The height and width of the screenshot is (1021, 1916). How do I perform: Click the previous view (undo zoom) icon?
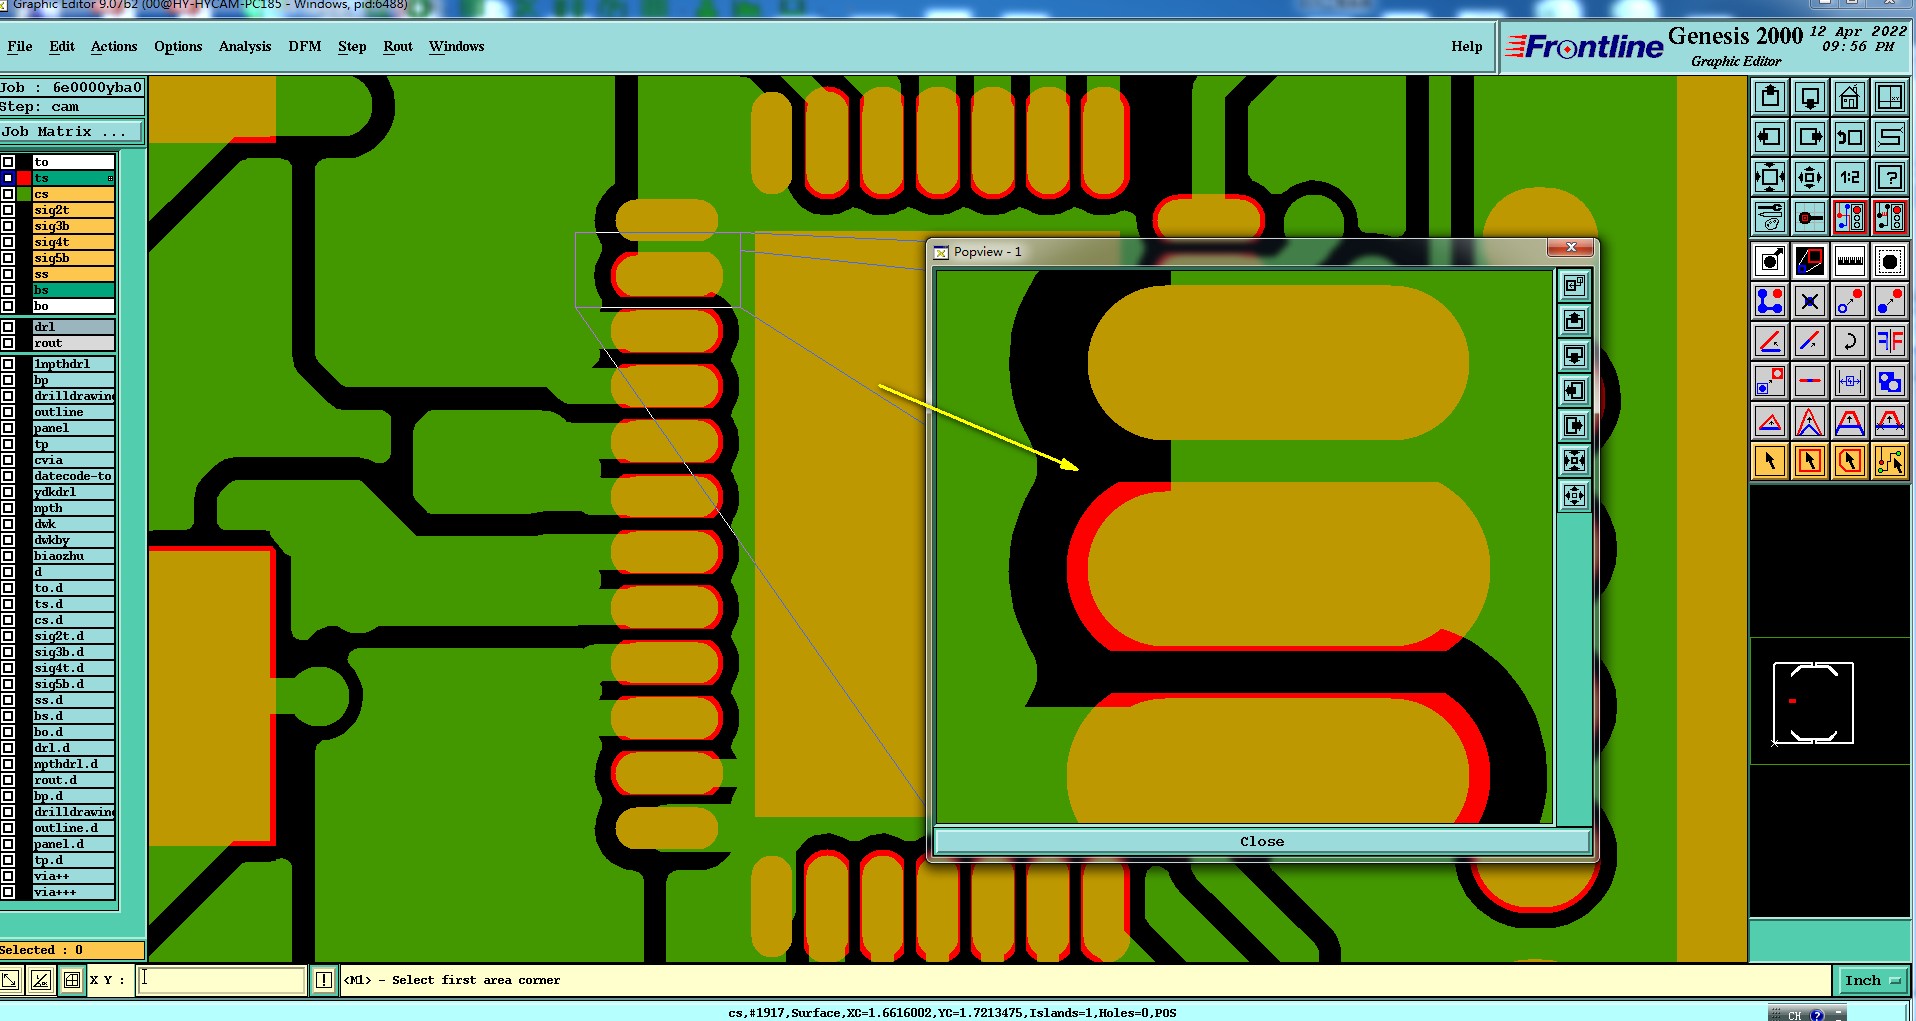[1850, 137]
